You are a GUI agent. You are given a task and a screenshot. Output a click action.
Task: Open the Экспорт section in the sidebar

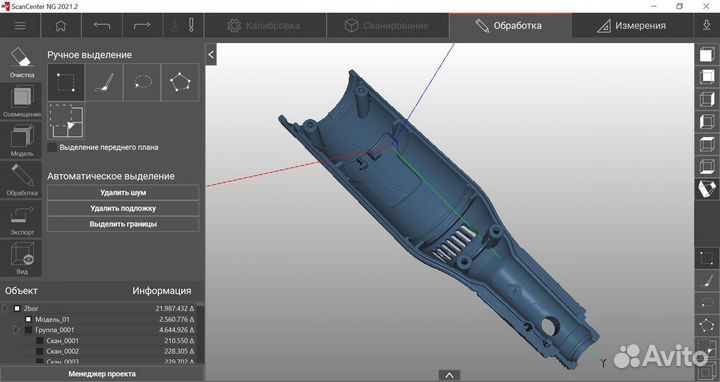click(x=21, y=219)
